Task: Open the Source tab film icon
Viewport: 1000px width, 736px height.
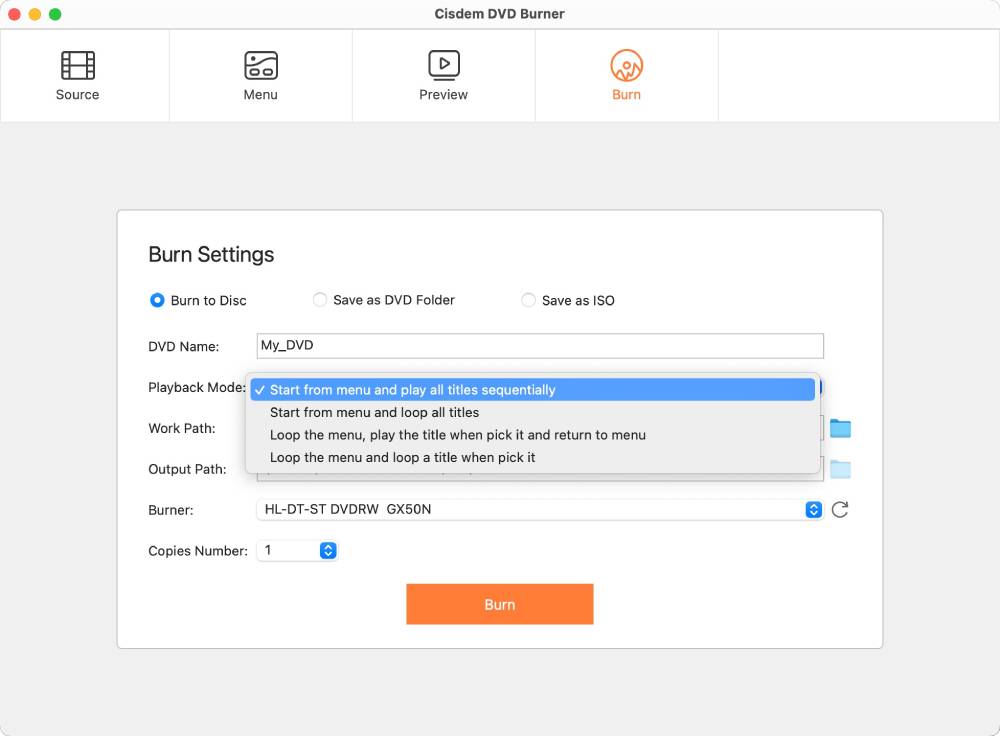Action: point(78,65)
